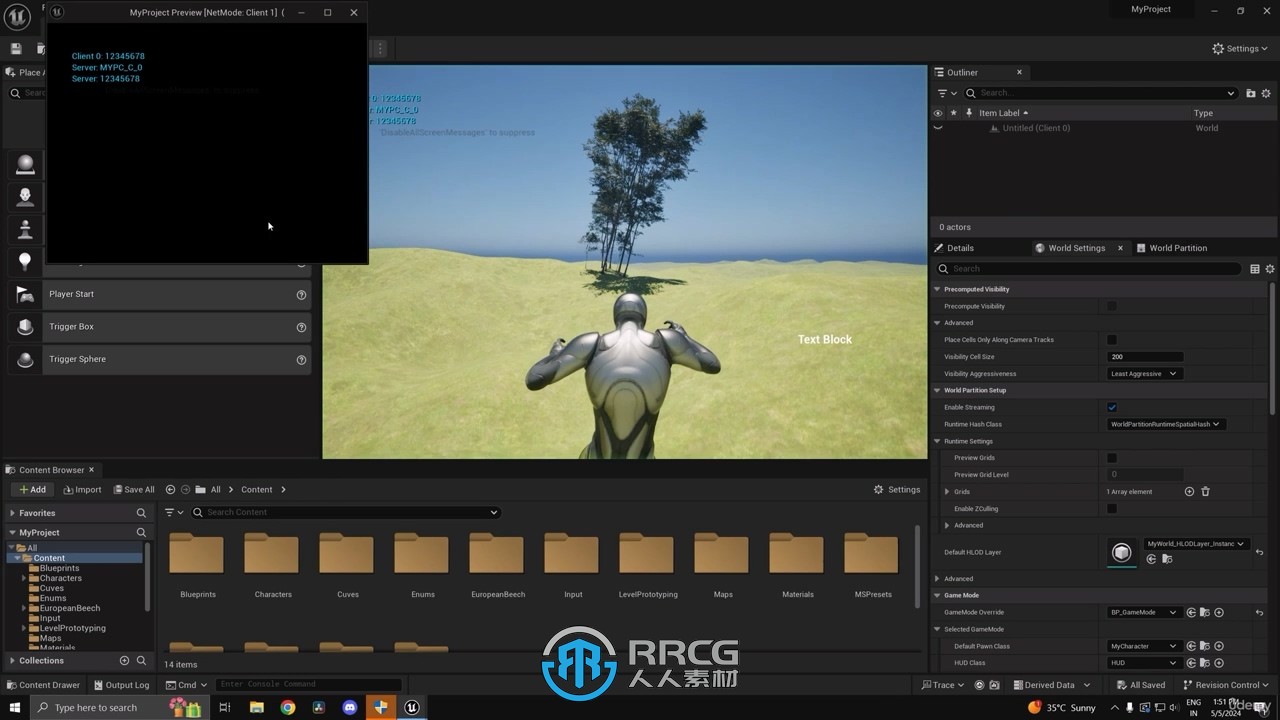The image size is (1280, 720).
Task: Expand the Favorites section
Action: pos(12,513)
